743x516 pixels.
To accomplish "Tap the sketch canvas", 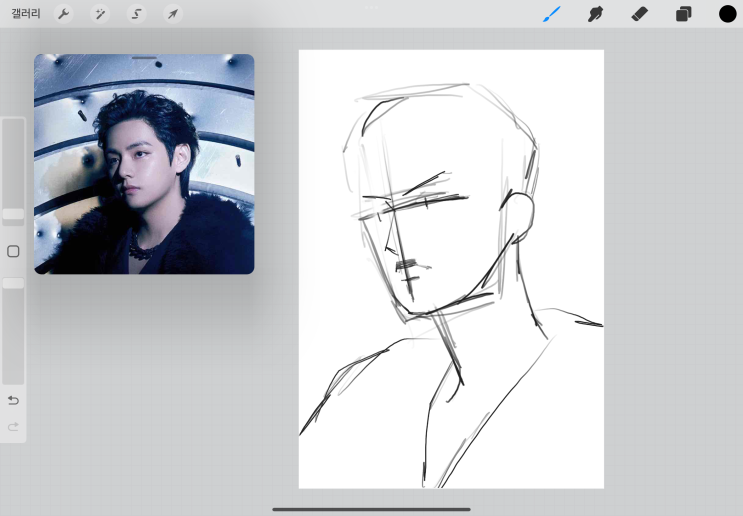I will 451,269.
